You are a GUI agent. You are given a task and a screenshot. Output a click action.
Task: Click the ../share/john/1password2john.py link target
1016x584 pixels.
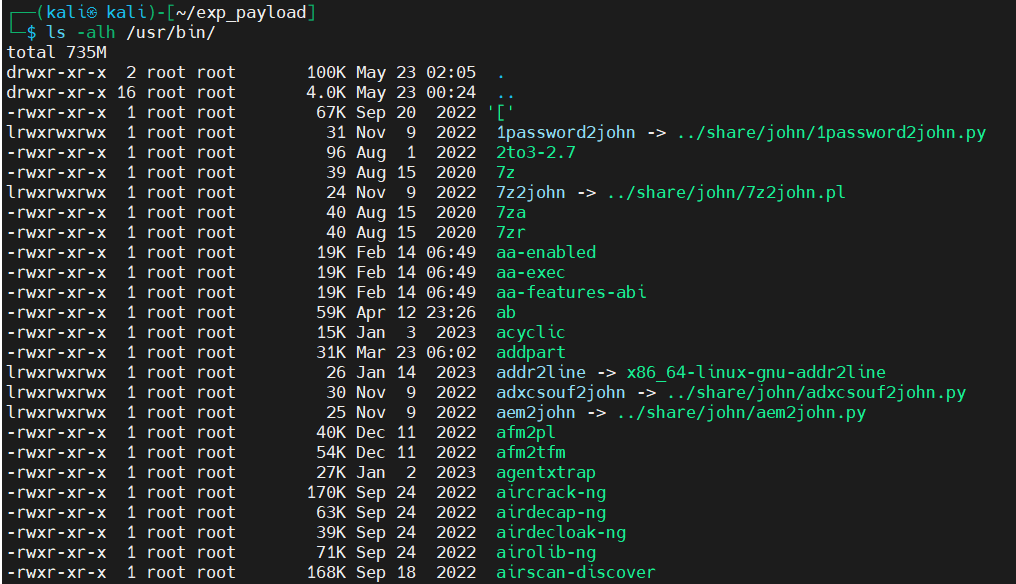831,132
